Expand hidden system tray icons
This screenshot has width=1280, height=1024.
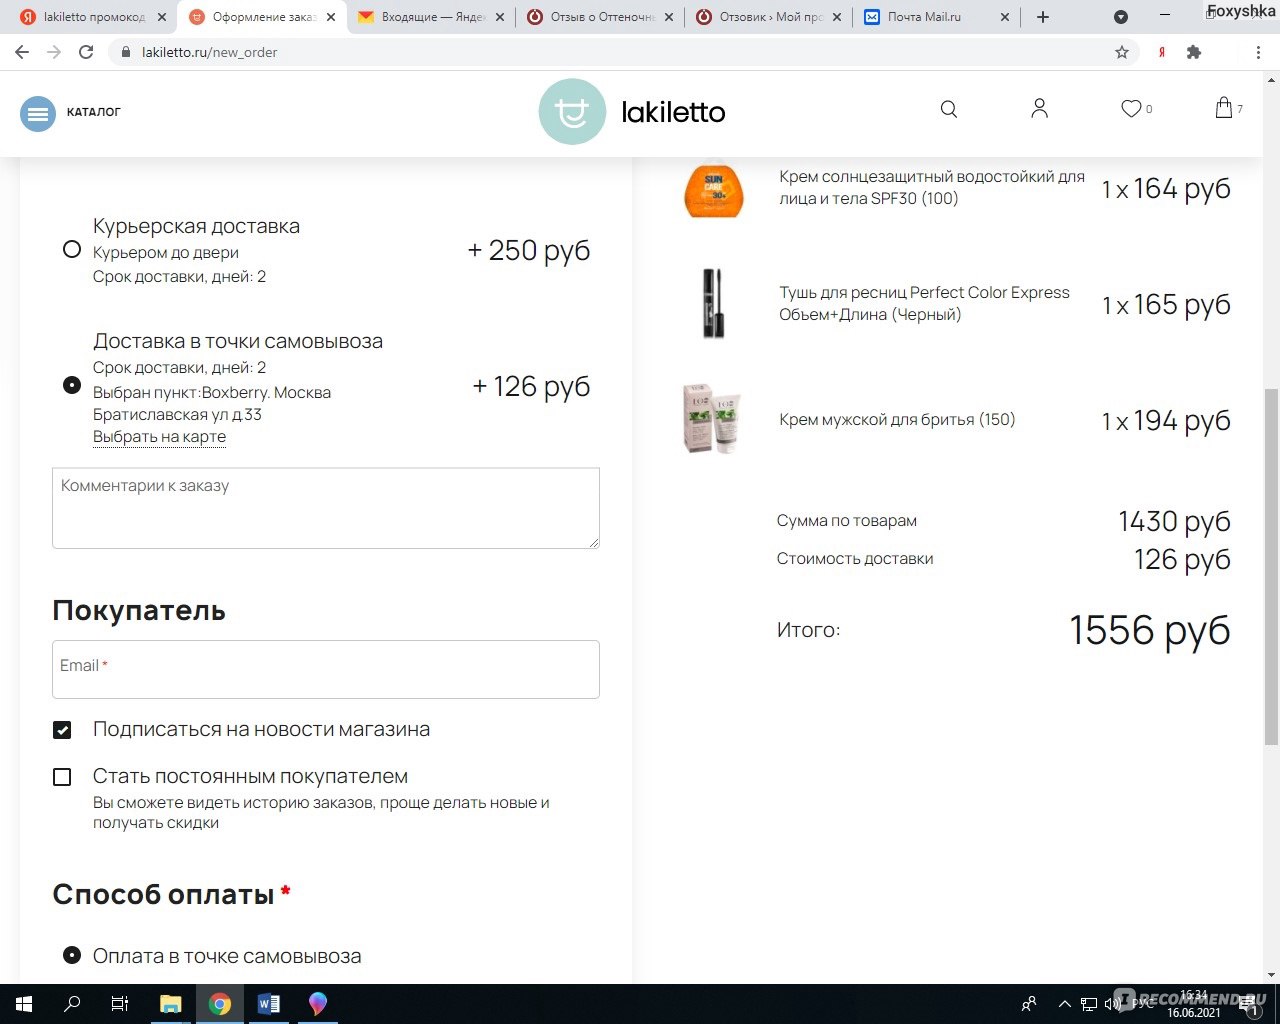point(1064,1004)
